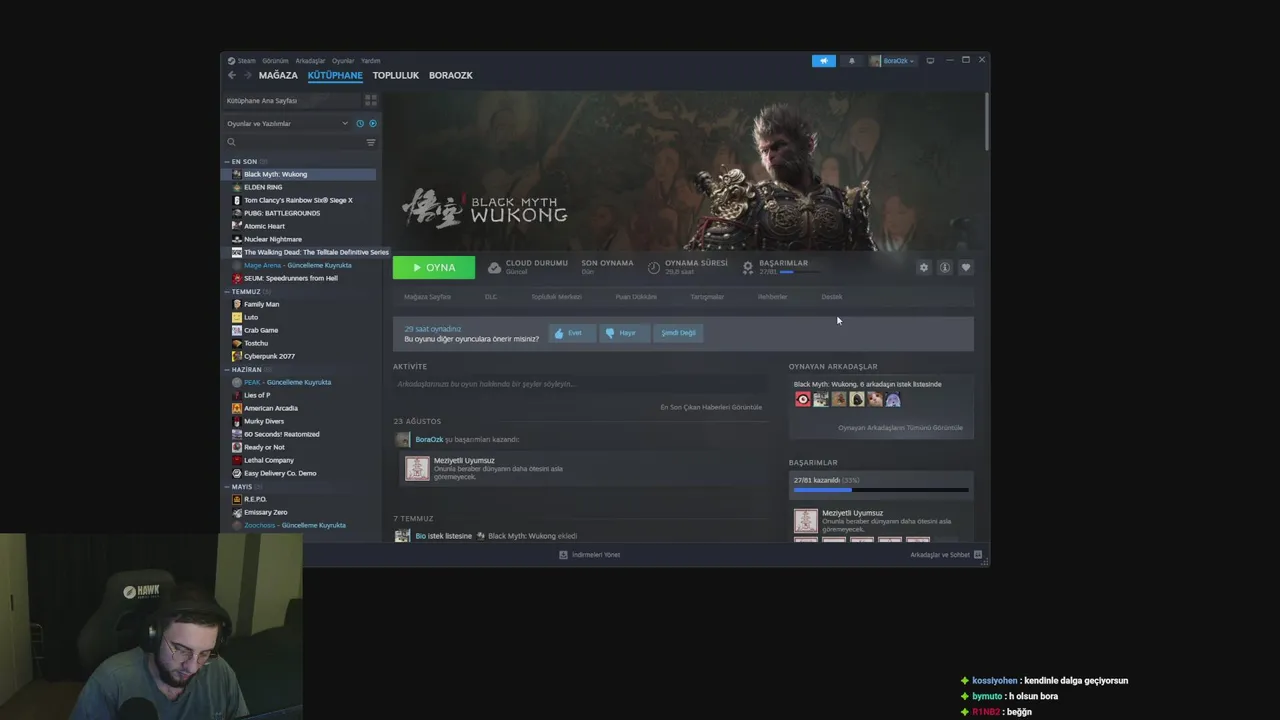Launch game with green OYNA button
The width and height of the screenshot is (1280, 720).
[x=434, y=268]
